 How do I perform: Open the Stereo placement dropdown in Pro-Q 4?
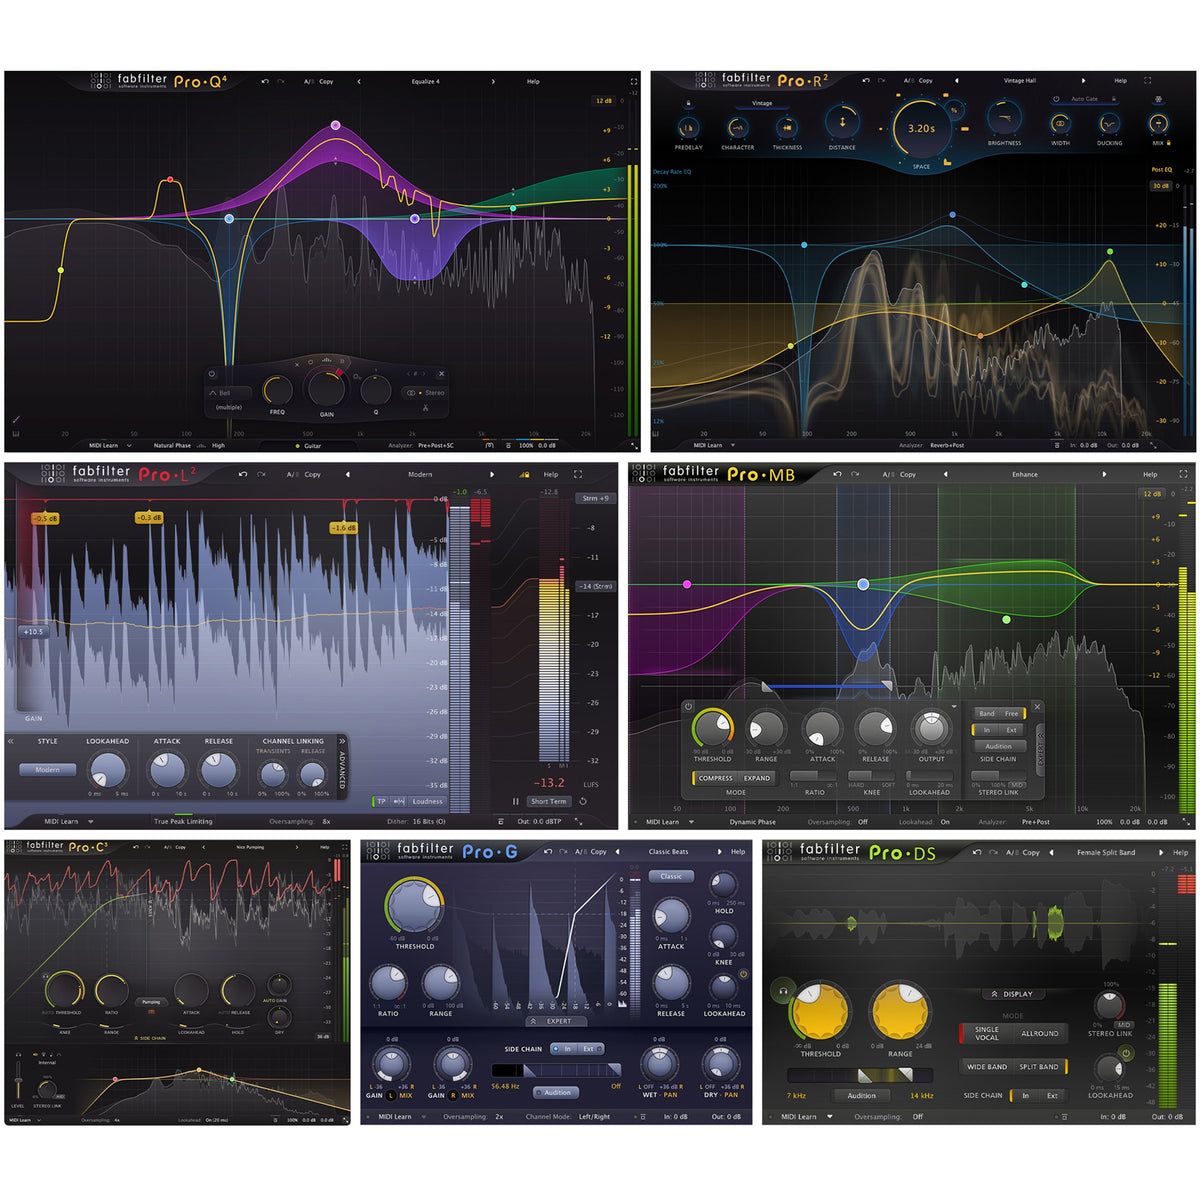pyautogui.click(x=425, y=393)
